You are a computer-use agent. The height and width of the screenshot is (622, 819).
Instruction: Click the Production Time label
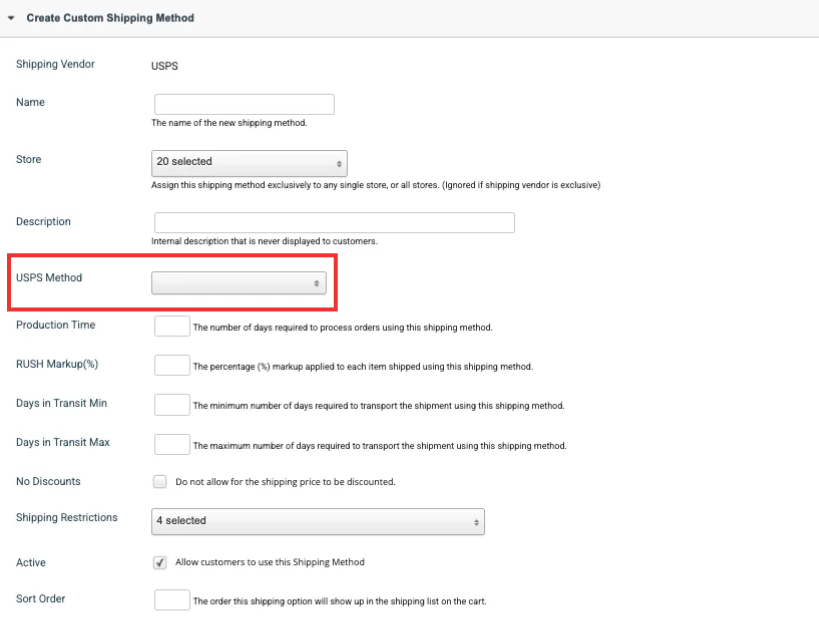click(55, 325)
